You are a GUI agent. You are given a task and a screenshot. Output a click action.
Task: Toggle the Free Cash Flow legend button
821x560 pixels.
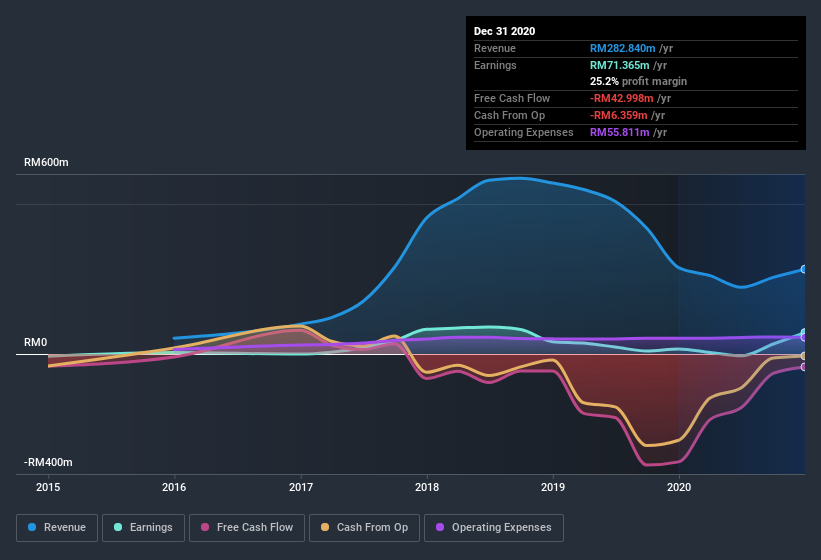tap(247, 528)
